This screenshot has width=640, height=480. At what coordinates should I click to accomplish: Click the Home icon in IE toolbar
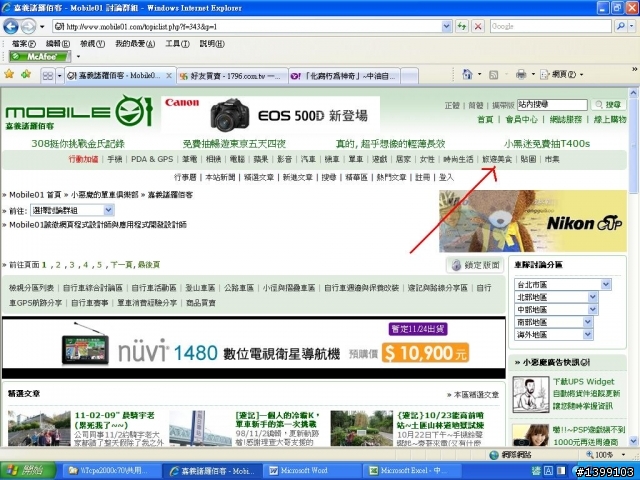467,74
